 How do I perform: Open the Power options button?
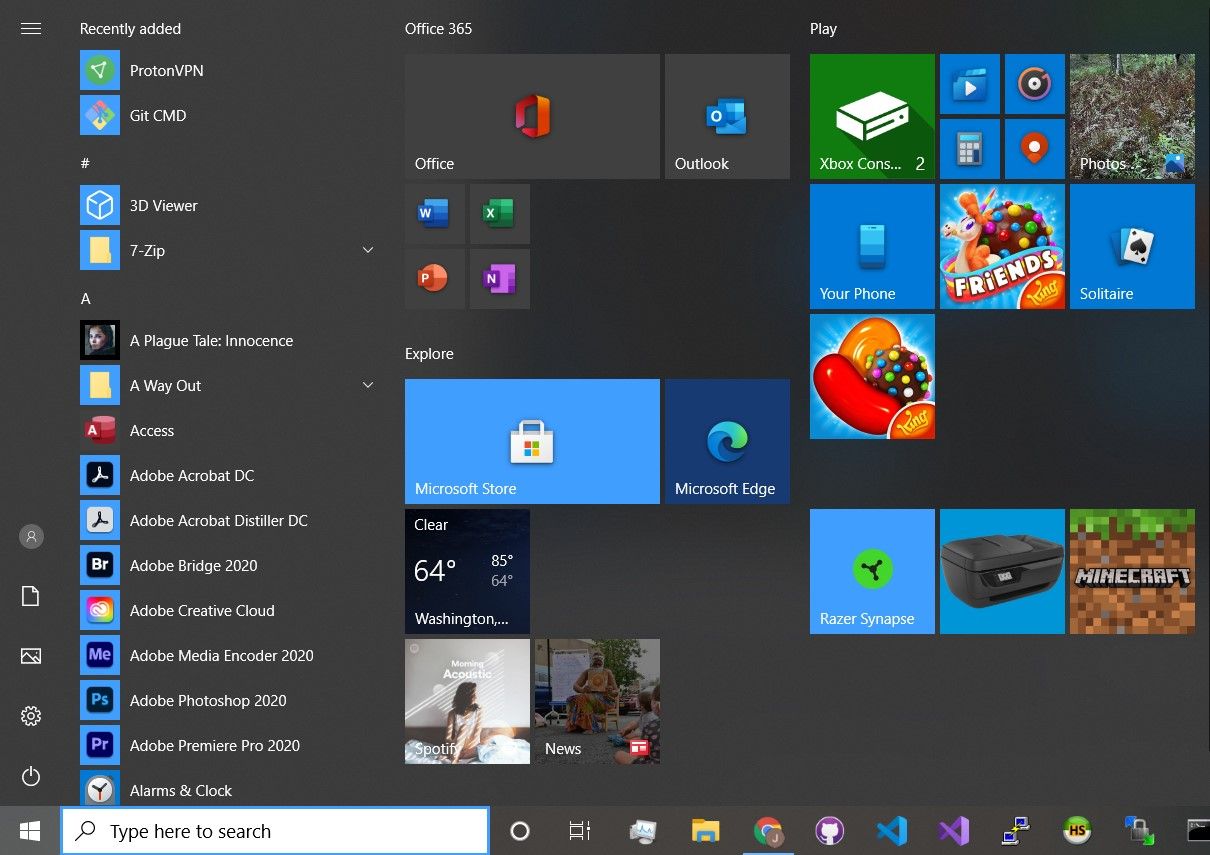pos(31,776)
